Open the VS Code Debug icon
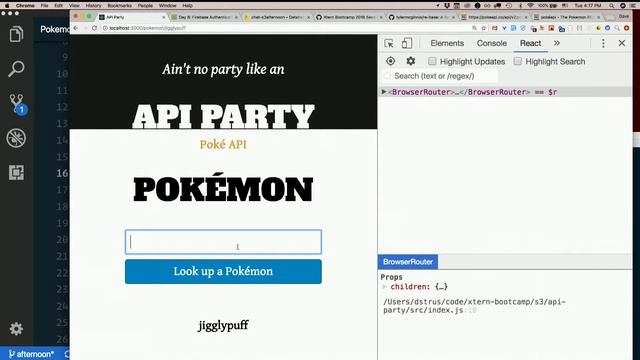The width and height of the screenshot is (640, 360). [x=16, y=138]
